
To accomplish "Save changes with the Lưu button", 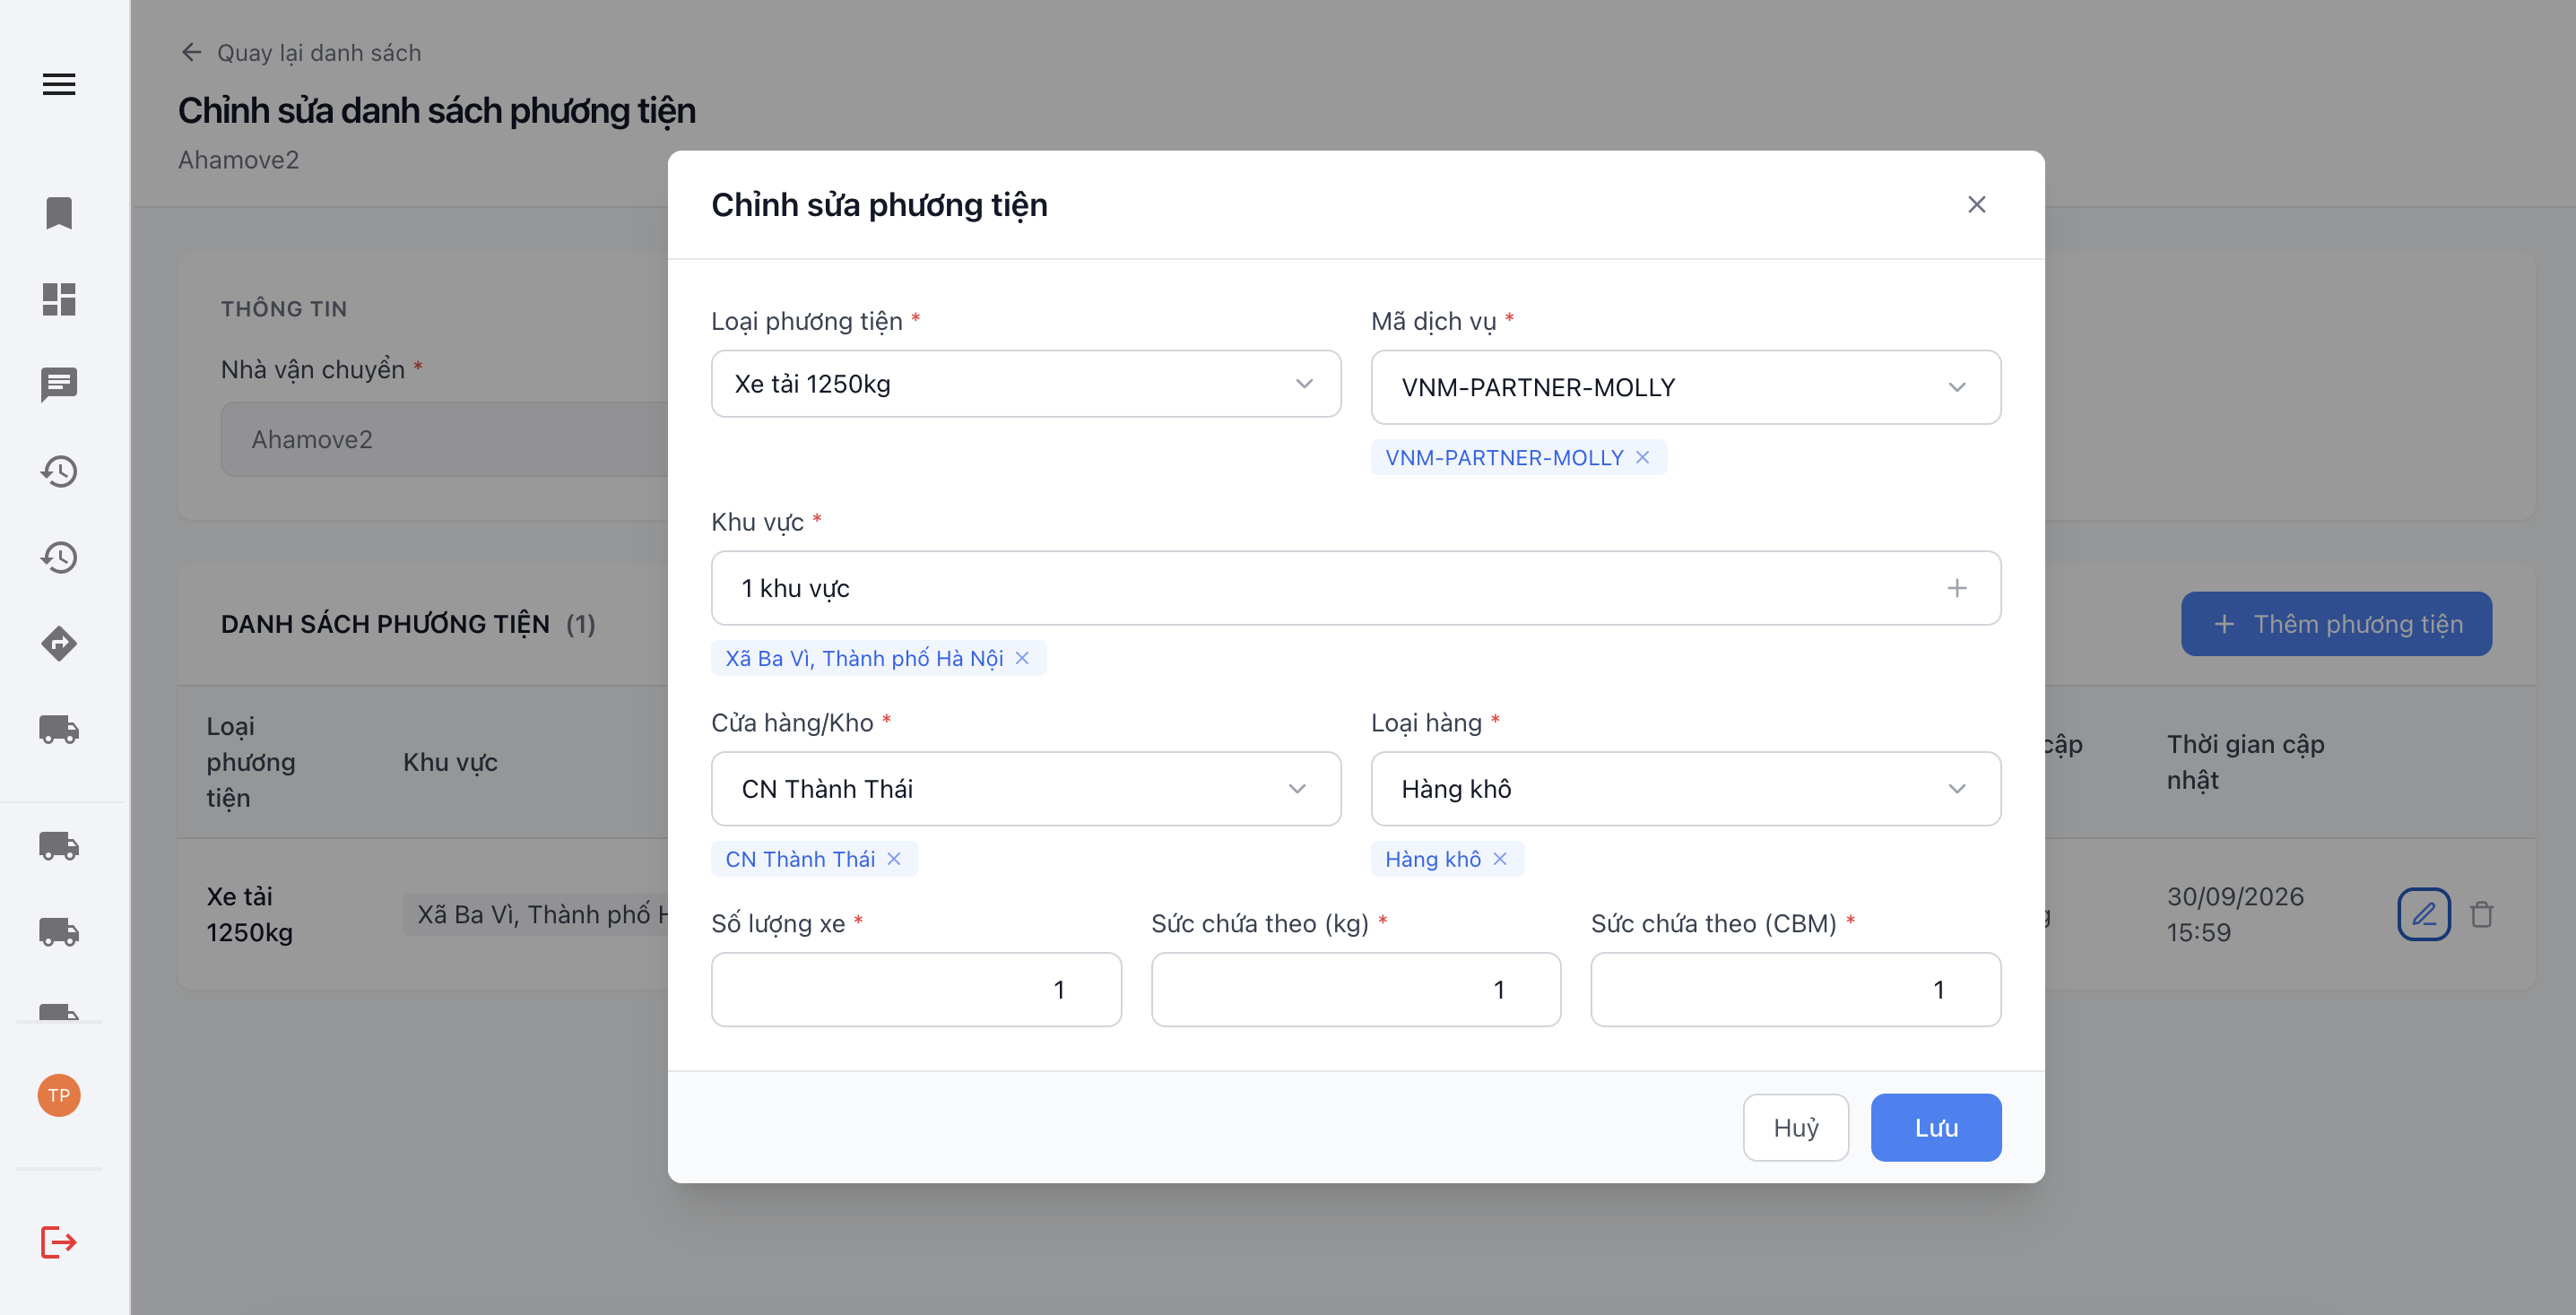I will [x=1936, y=1128].
